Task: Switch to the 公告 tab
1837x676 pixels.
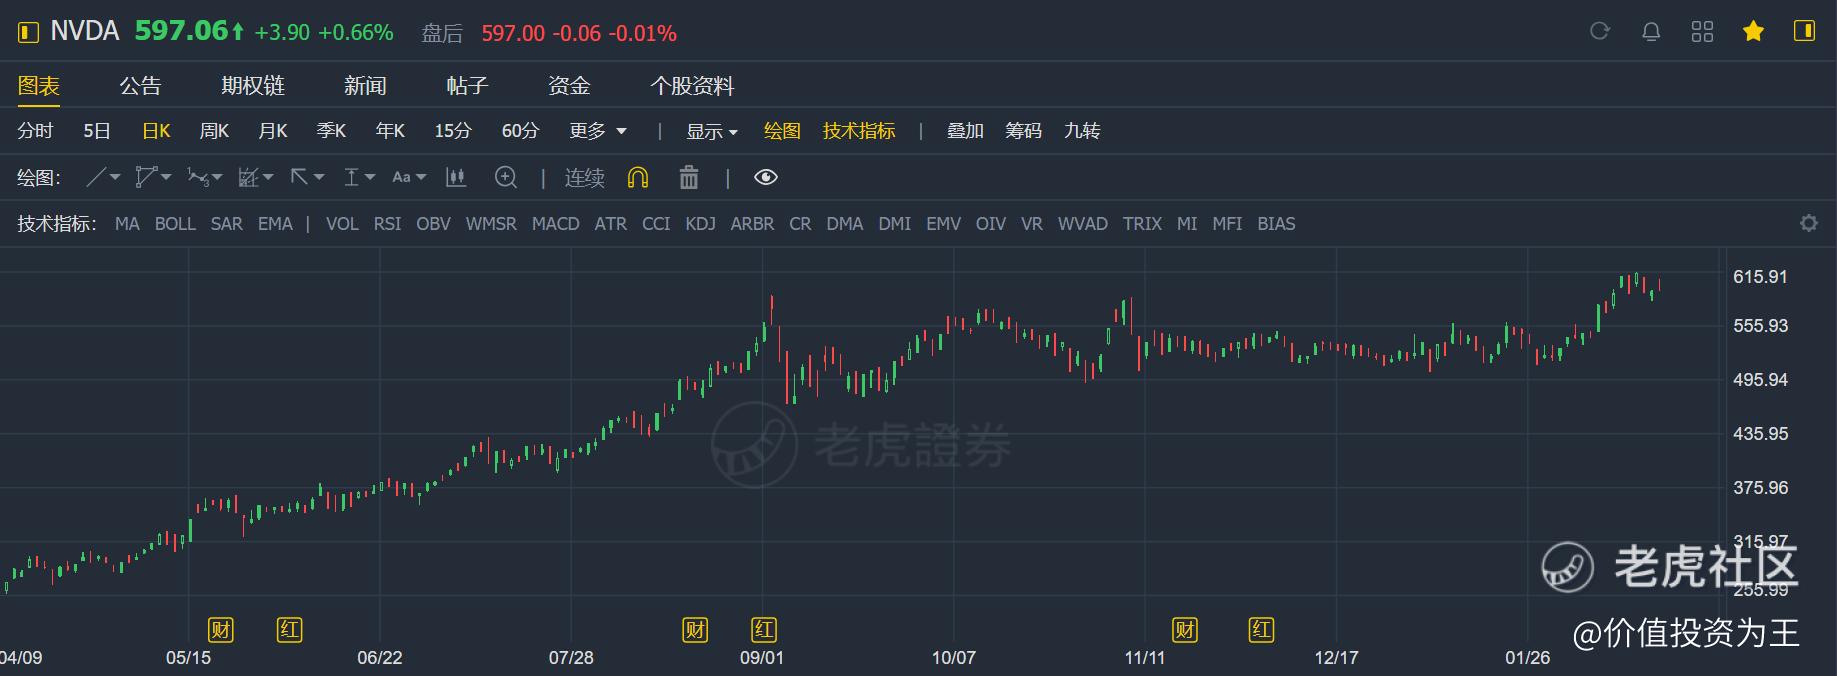Action: coord(140,86)
